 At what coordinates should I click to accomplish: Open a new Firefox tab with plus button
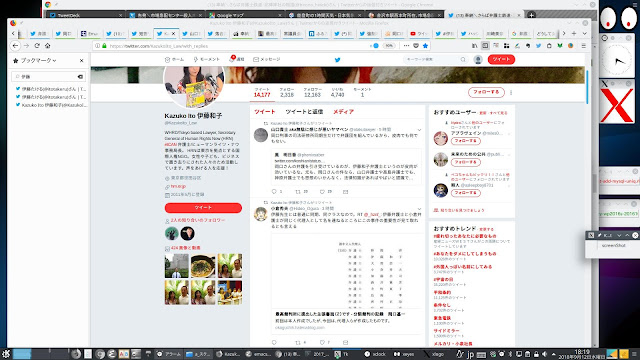[574, 33]
